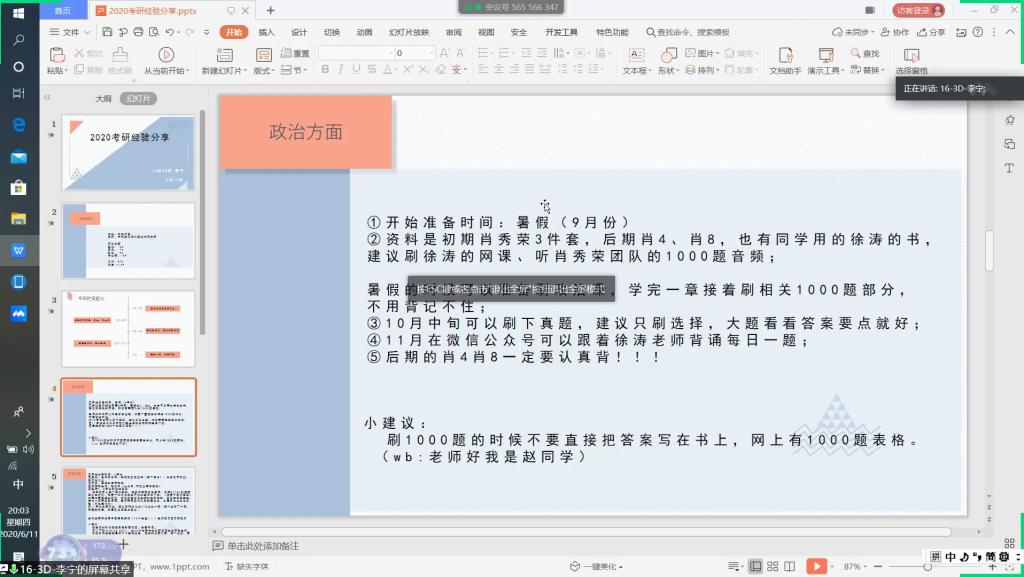The width and height of the screenshot is (1024, 577).
Task: Expand the 版式 layout dropdown
Action: (x=263, y=71)
